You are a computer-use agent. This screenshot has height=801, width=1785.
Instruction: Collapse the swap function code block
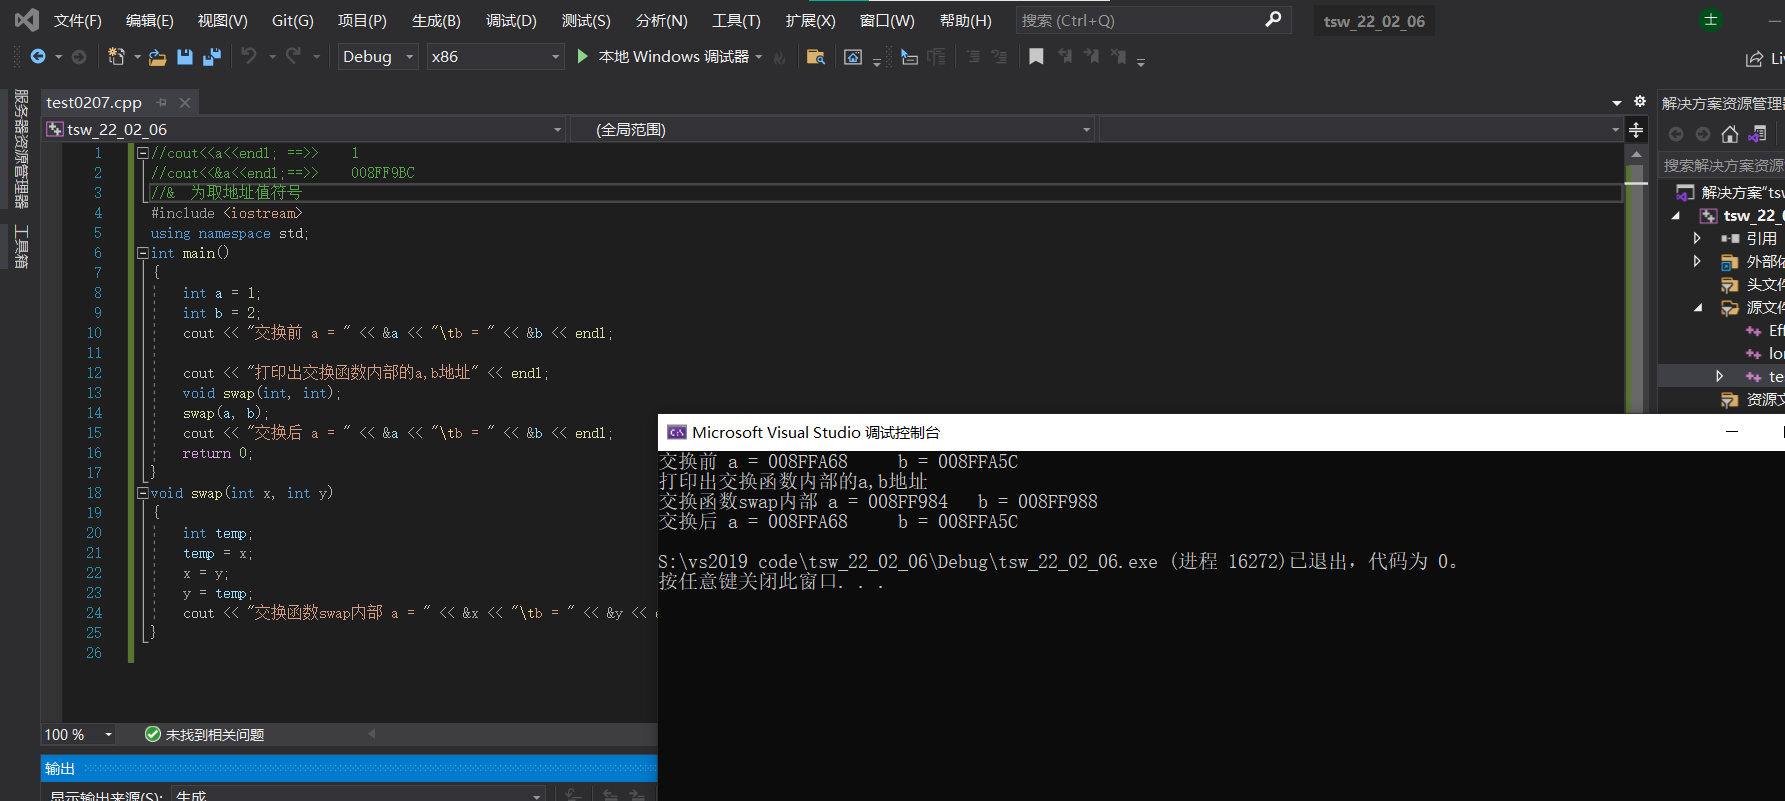pyautogui.click(x=143, y=493)
